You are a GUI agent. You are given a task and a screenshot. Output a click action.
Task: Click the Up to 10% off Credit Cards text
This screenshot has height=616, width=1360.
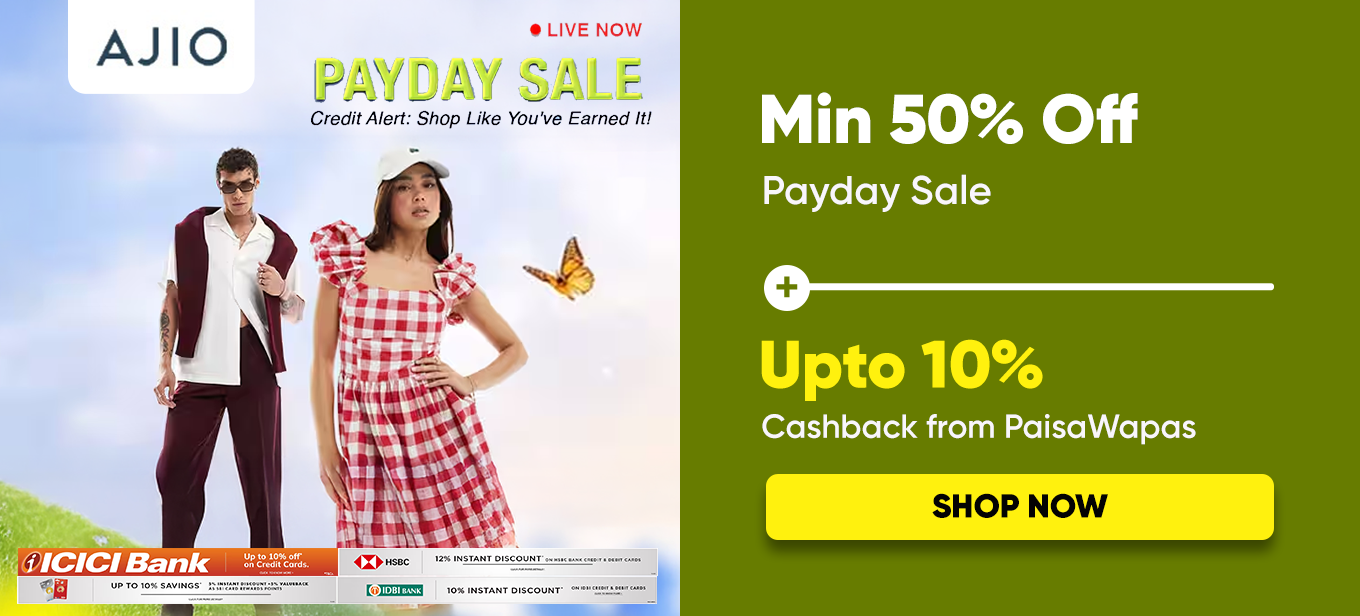(273, 561)
